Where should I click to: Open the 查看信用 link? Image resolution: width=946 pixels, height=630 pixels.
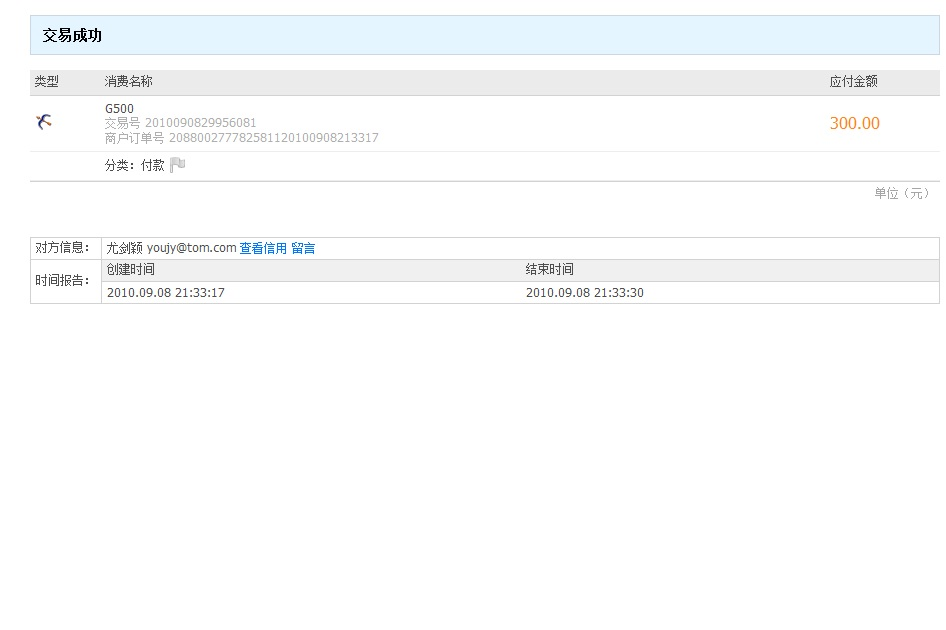coord(263,248)
